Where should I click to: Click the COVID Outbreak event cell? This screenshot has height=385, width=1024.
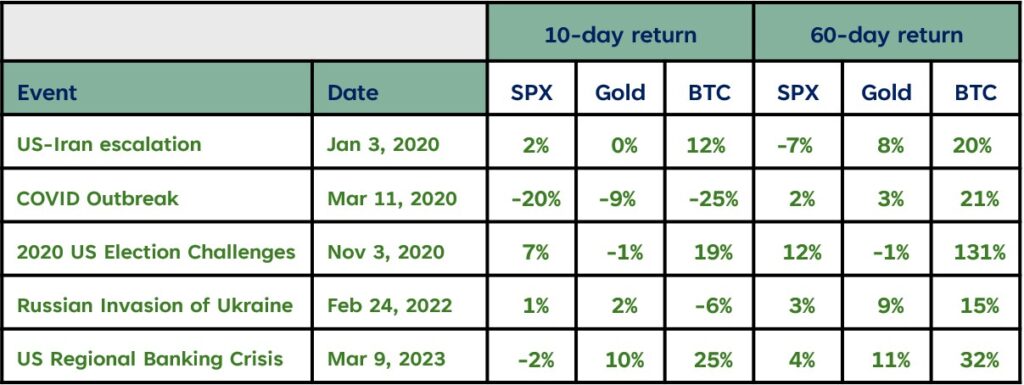tap(157, 196)
